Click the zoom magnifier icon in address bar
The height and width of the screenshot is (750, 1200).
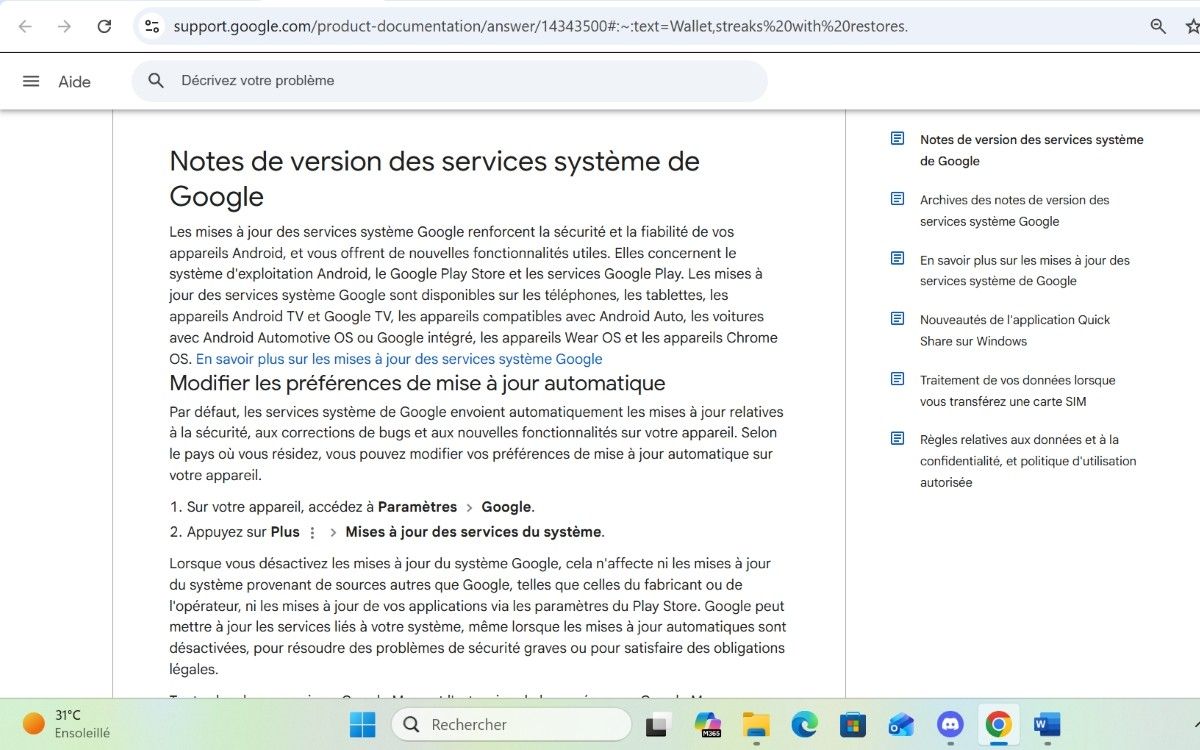1158,27
